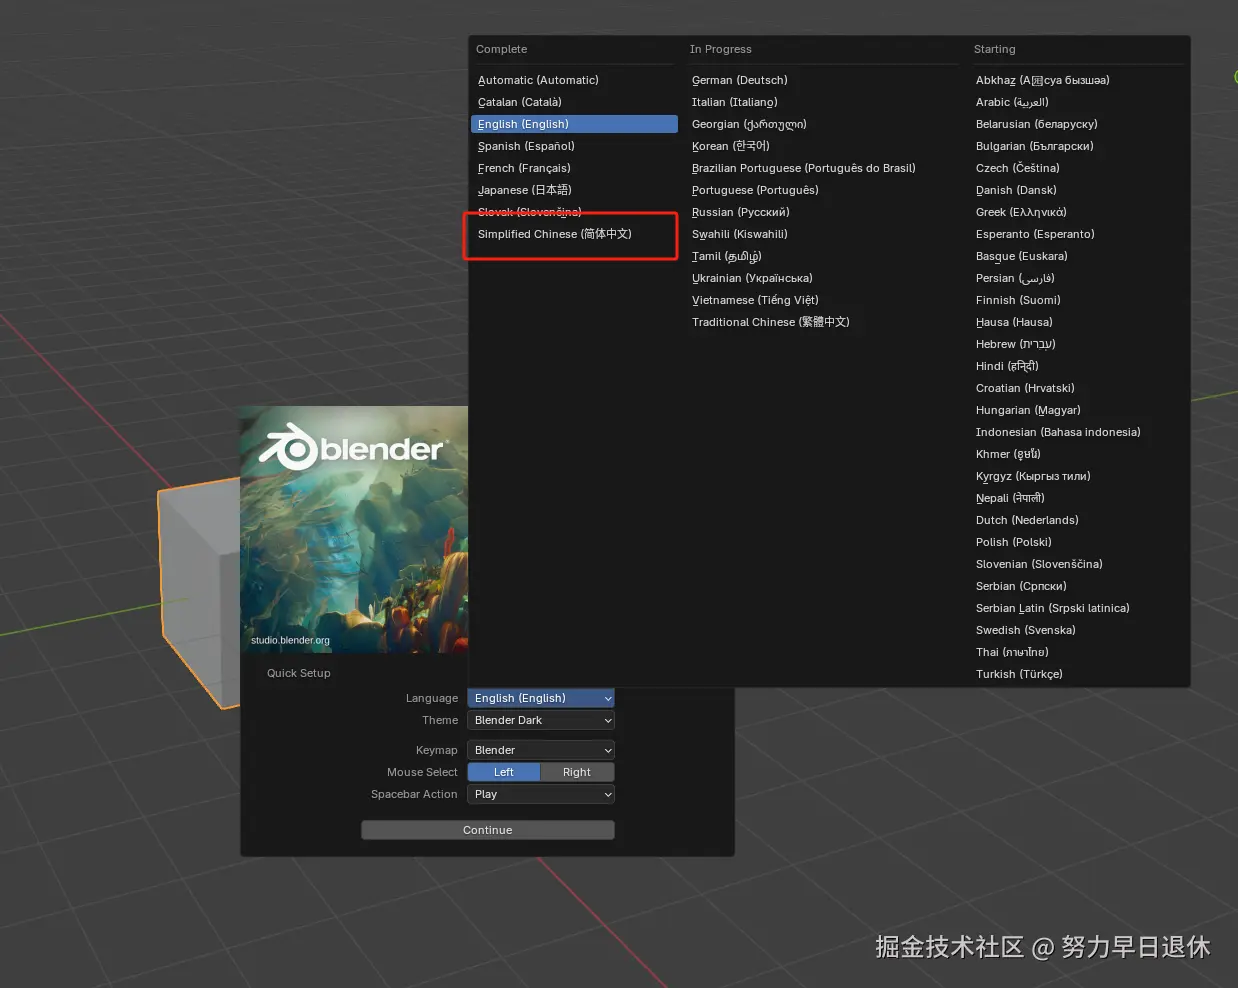Choose French (Français) language

point(574,168)
